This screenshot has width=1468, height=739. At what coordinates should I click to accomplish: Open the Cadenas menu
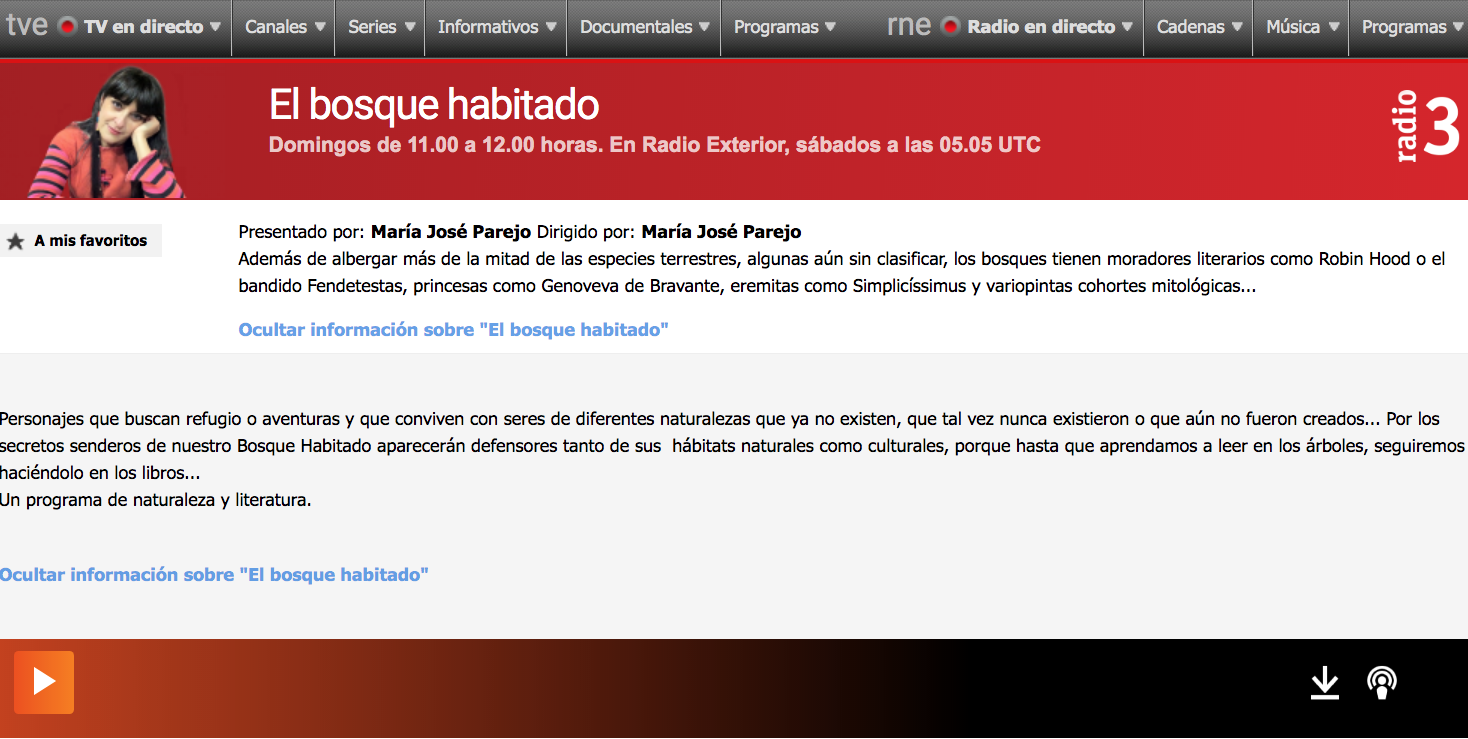(x=1199, y=27)
